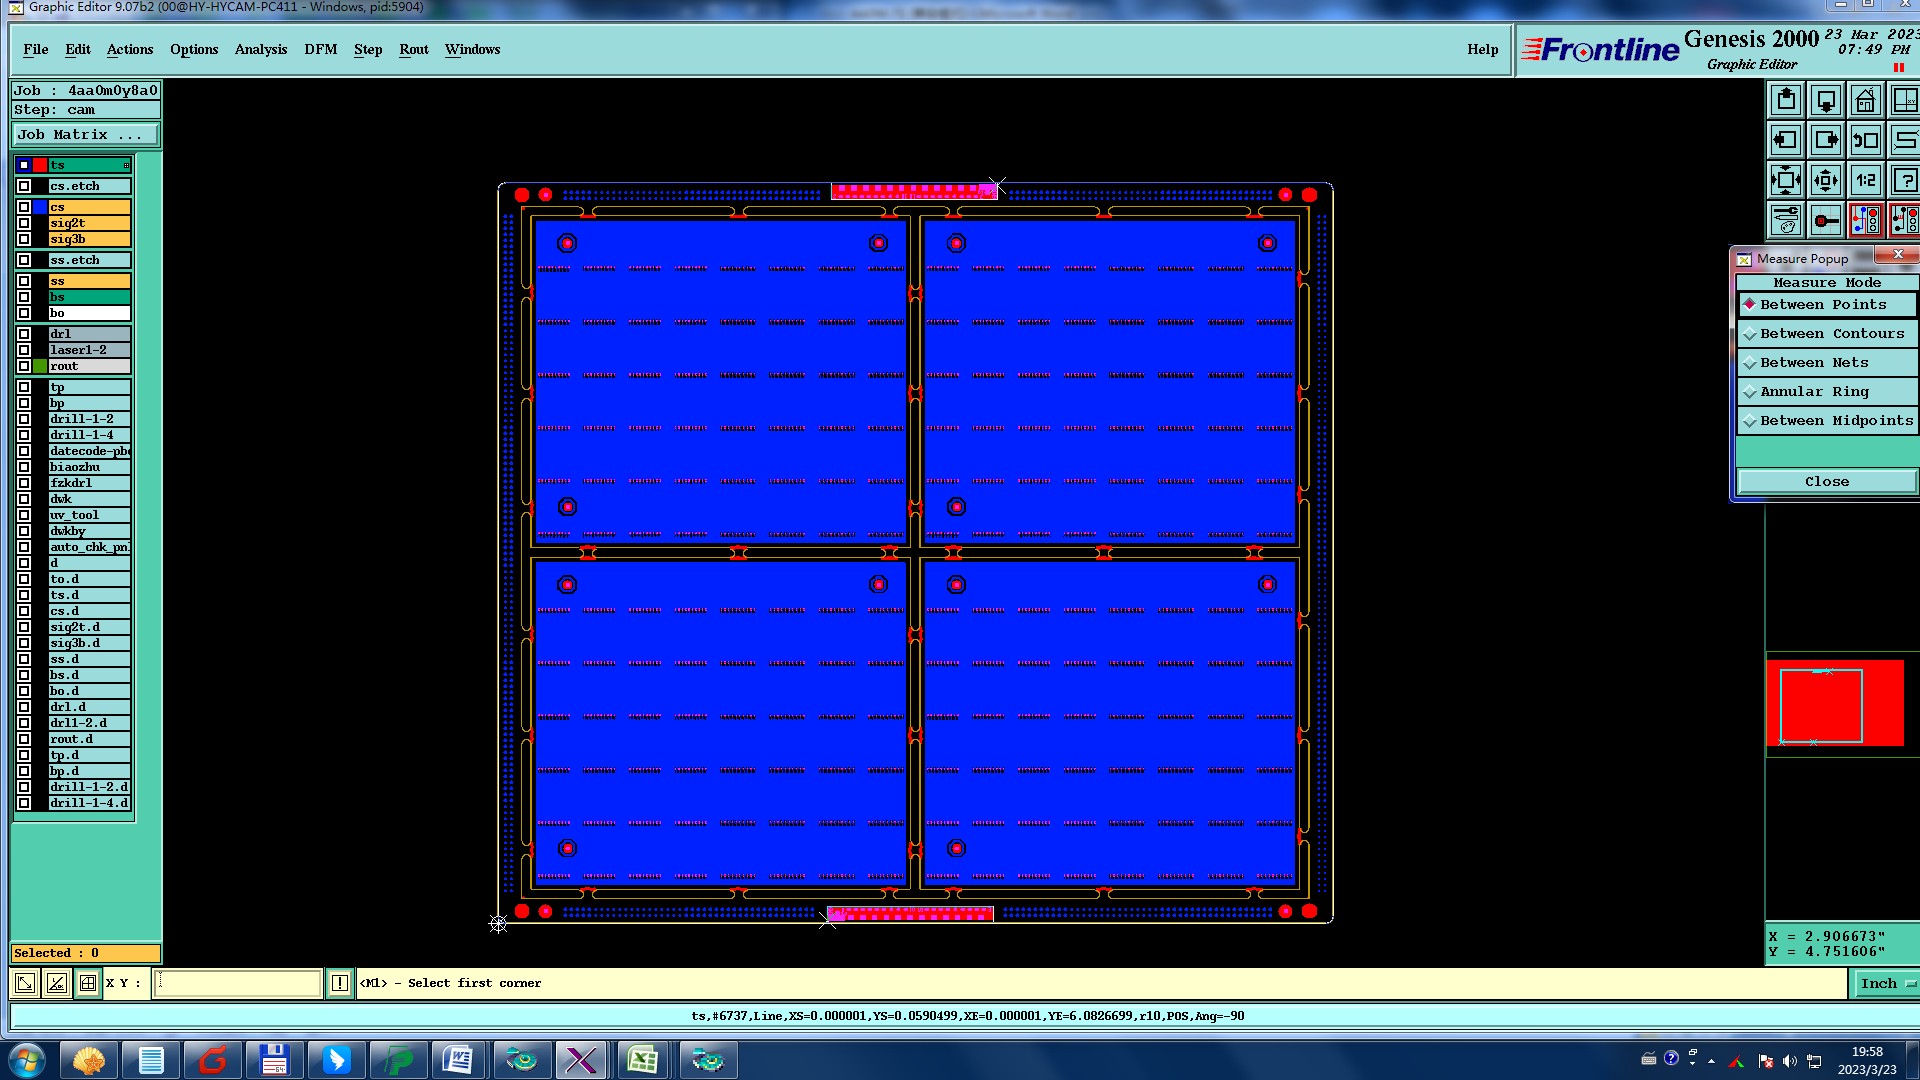Click the red-highlighted net layers traffic-light icon

[x=1865, y=220]
